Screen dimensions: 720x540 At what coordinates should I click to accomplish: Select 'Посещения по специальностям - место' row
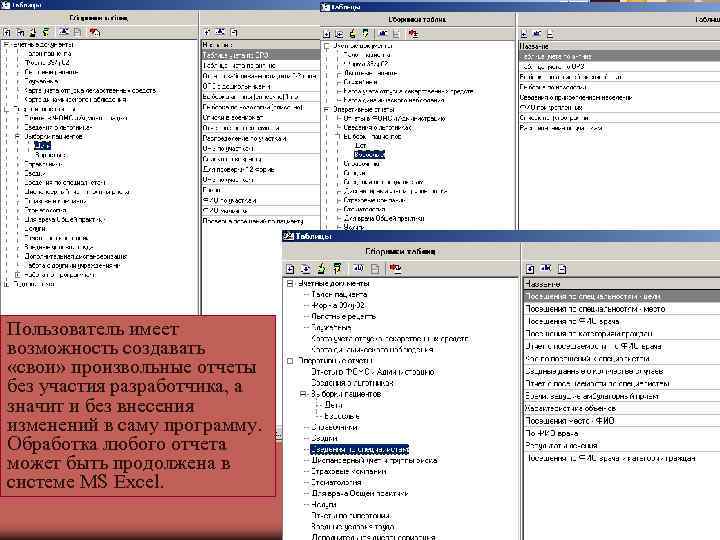click(x=622, y=309)
